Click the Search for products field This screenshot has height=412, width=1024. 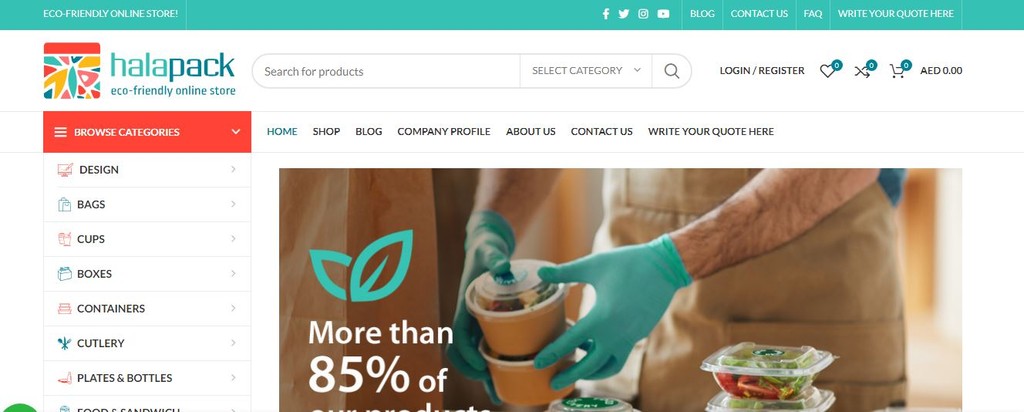[x=386, y=71]
